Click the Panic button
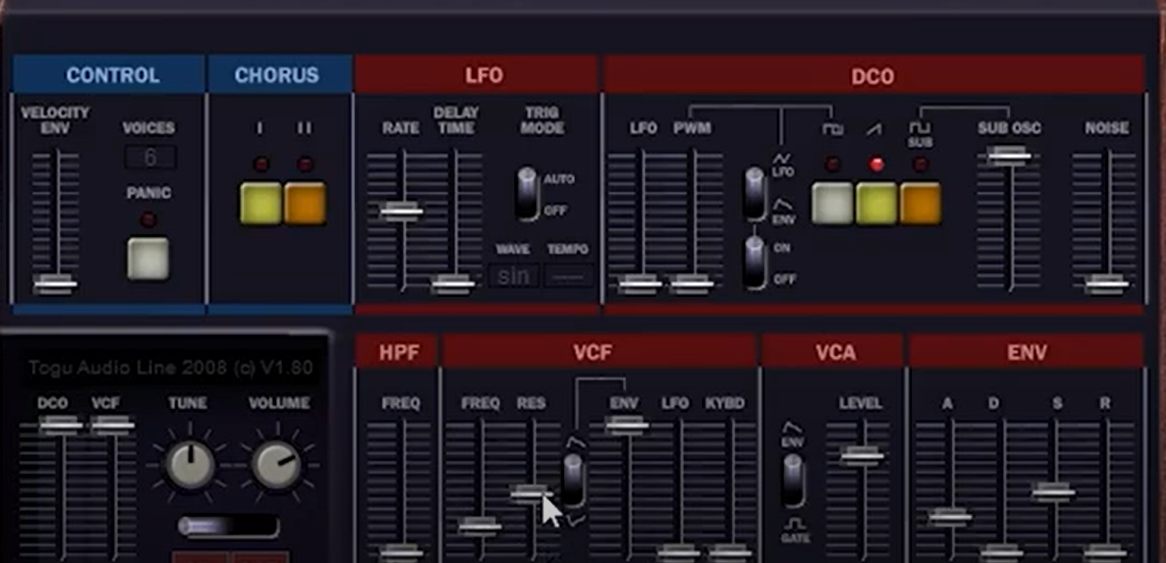The width and height of the screenshot is (1166, 563). [x=147, y=258]
